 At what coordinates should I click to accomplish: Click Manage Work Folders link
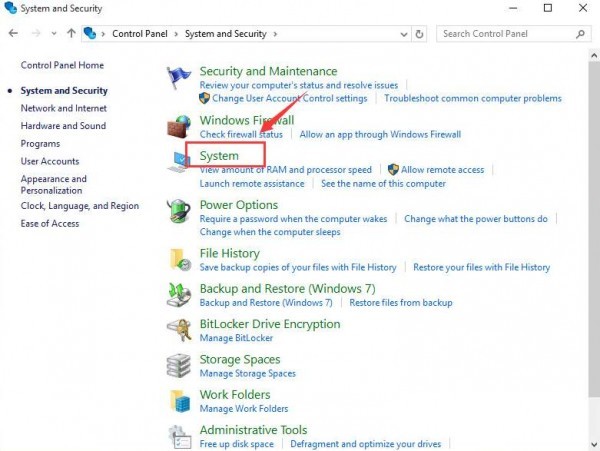tap(244, 409)
